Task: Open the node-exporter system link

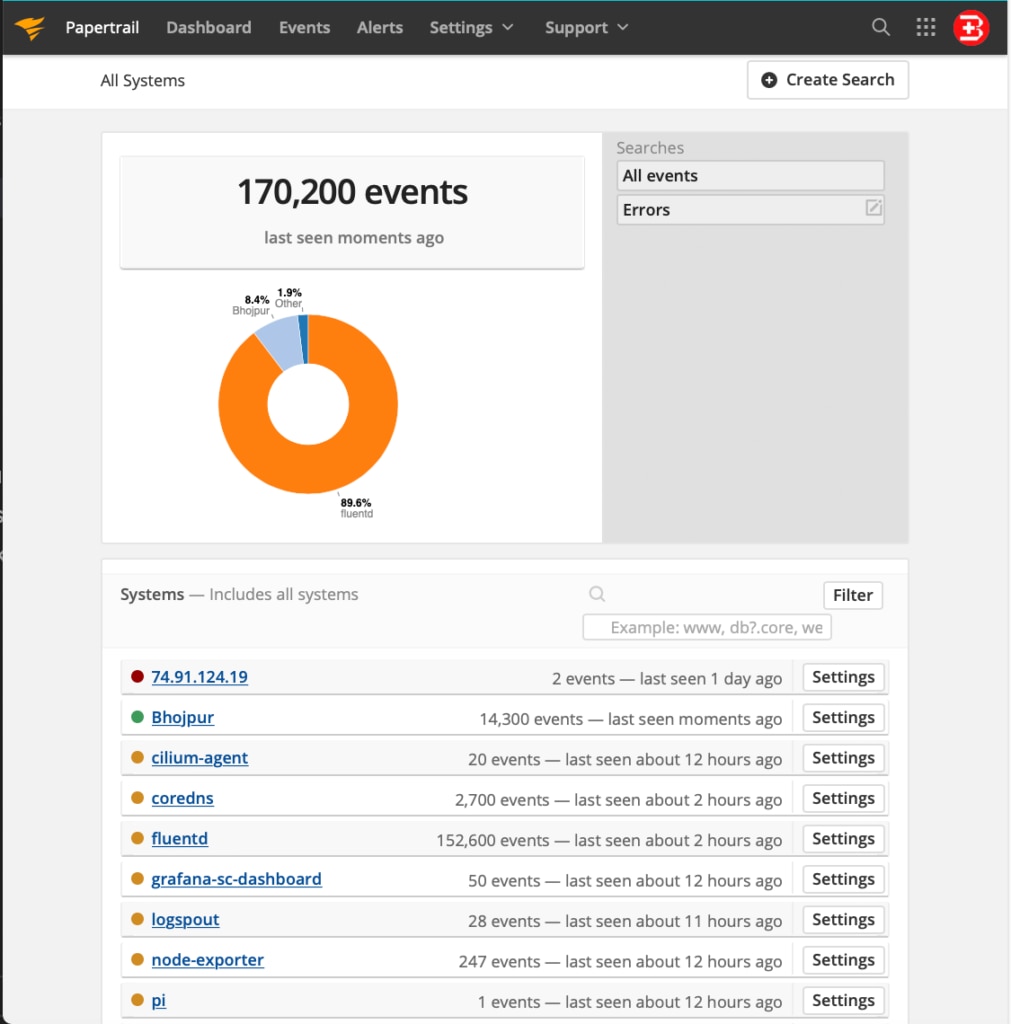Action: (208, 961)
